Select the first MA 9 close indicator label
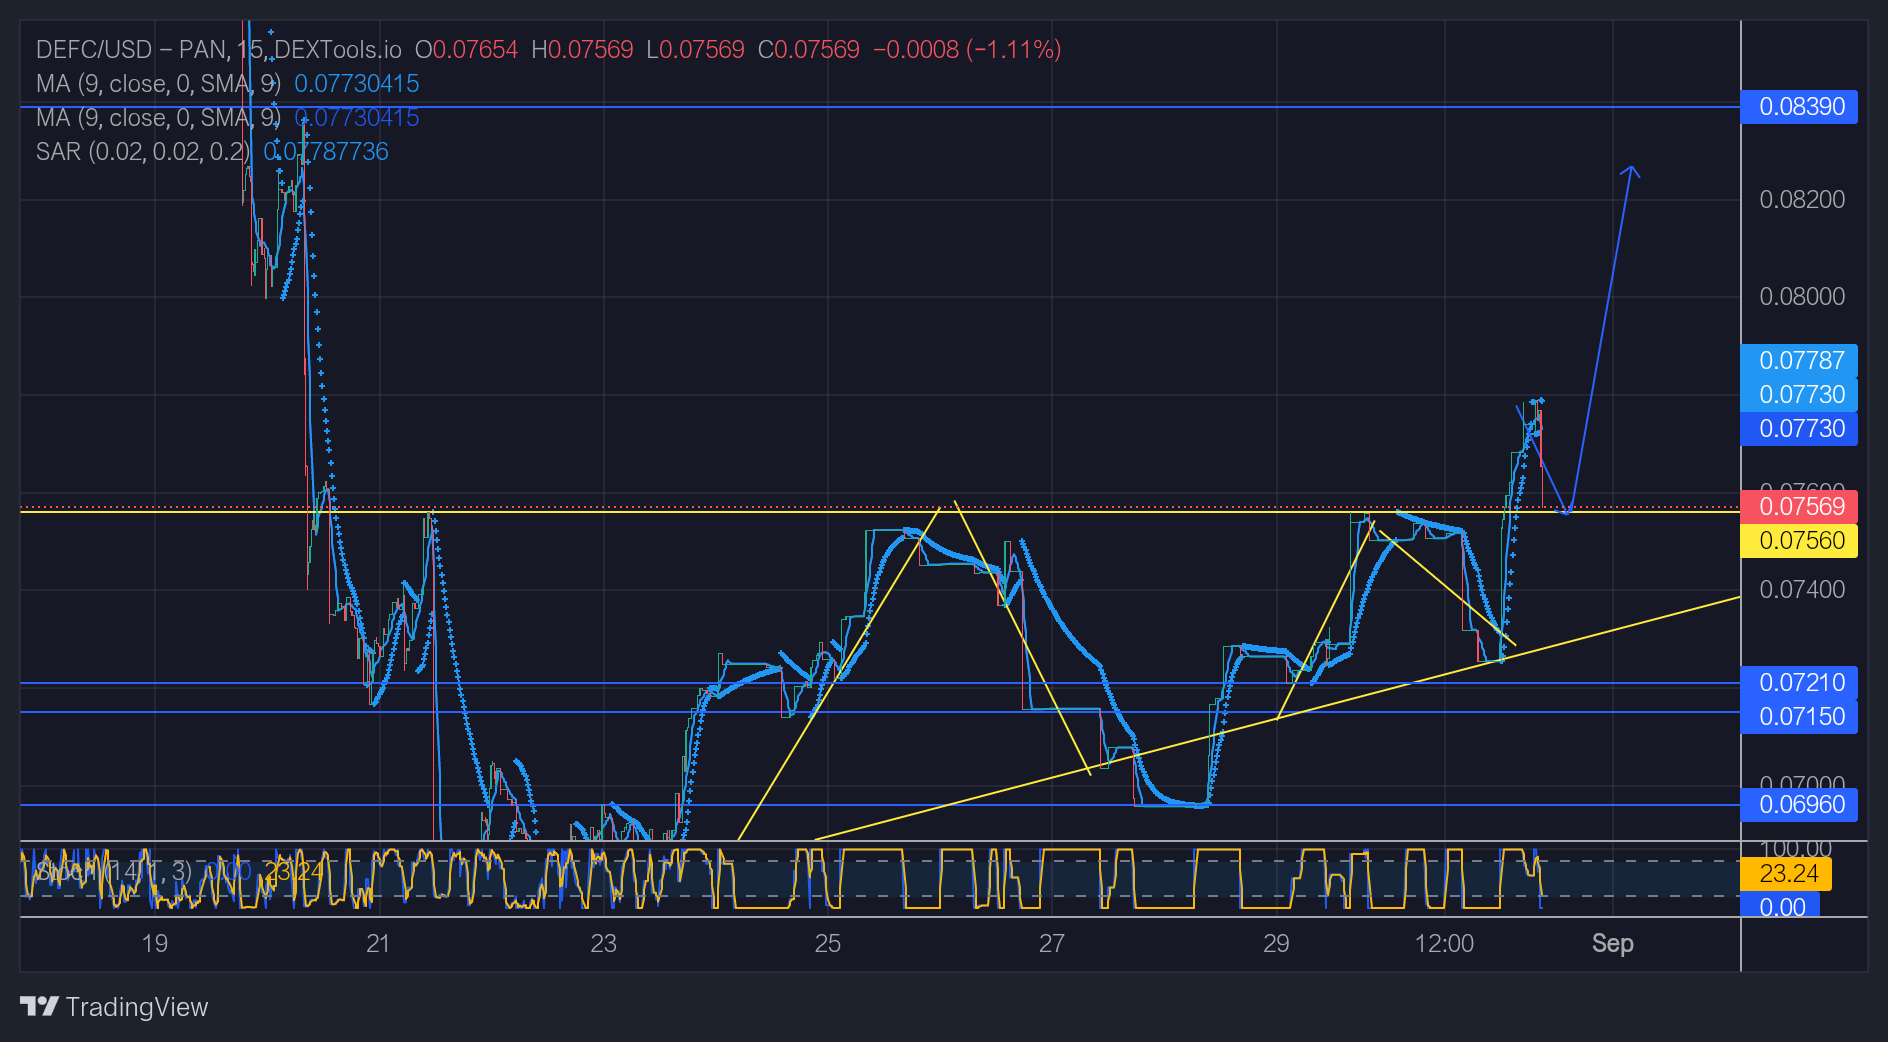Image resolution: width=1888 pixels, height=1042 pixels. 158,83
